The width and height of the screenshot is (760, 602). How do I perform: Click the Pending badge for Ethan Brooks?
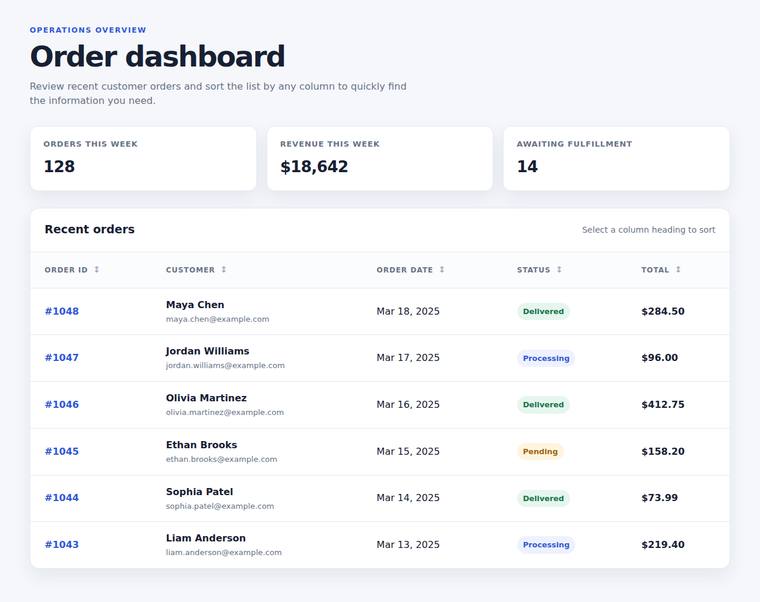click(x=540, y=452)
